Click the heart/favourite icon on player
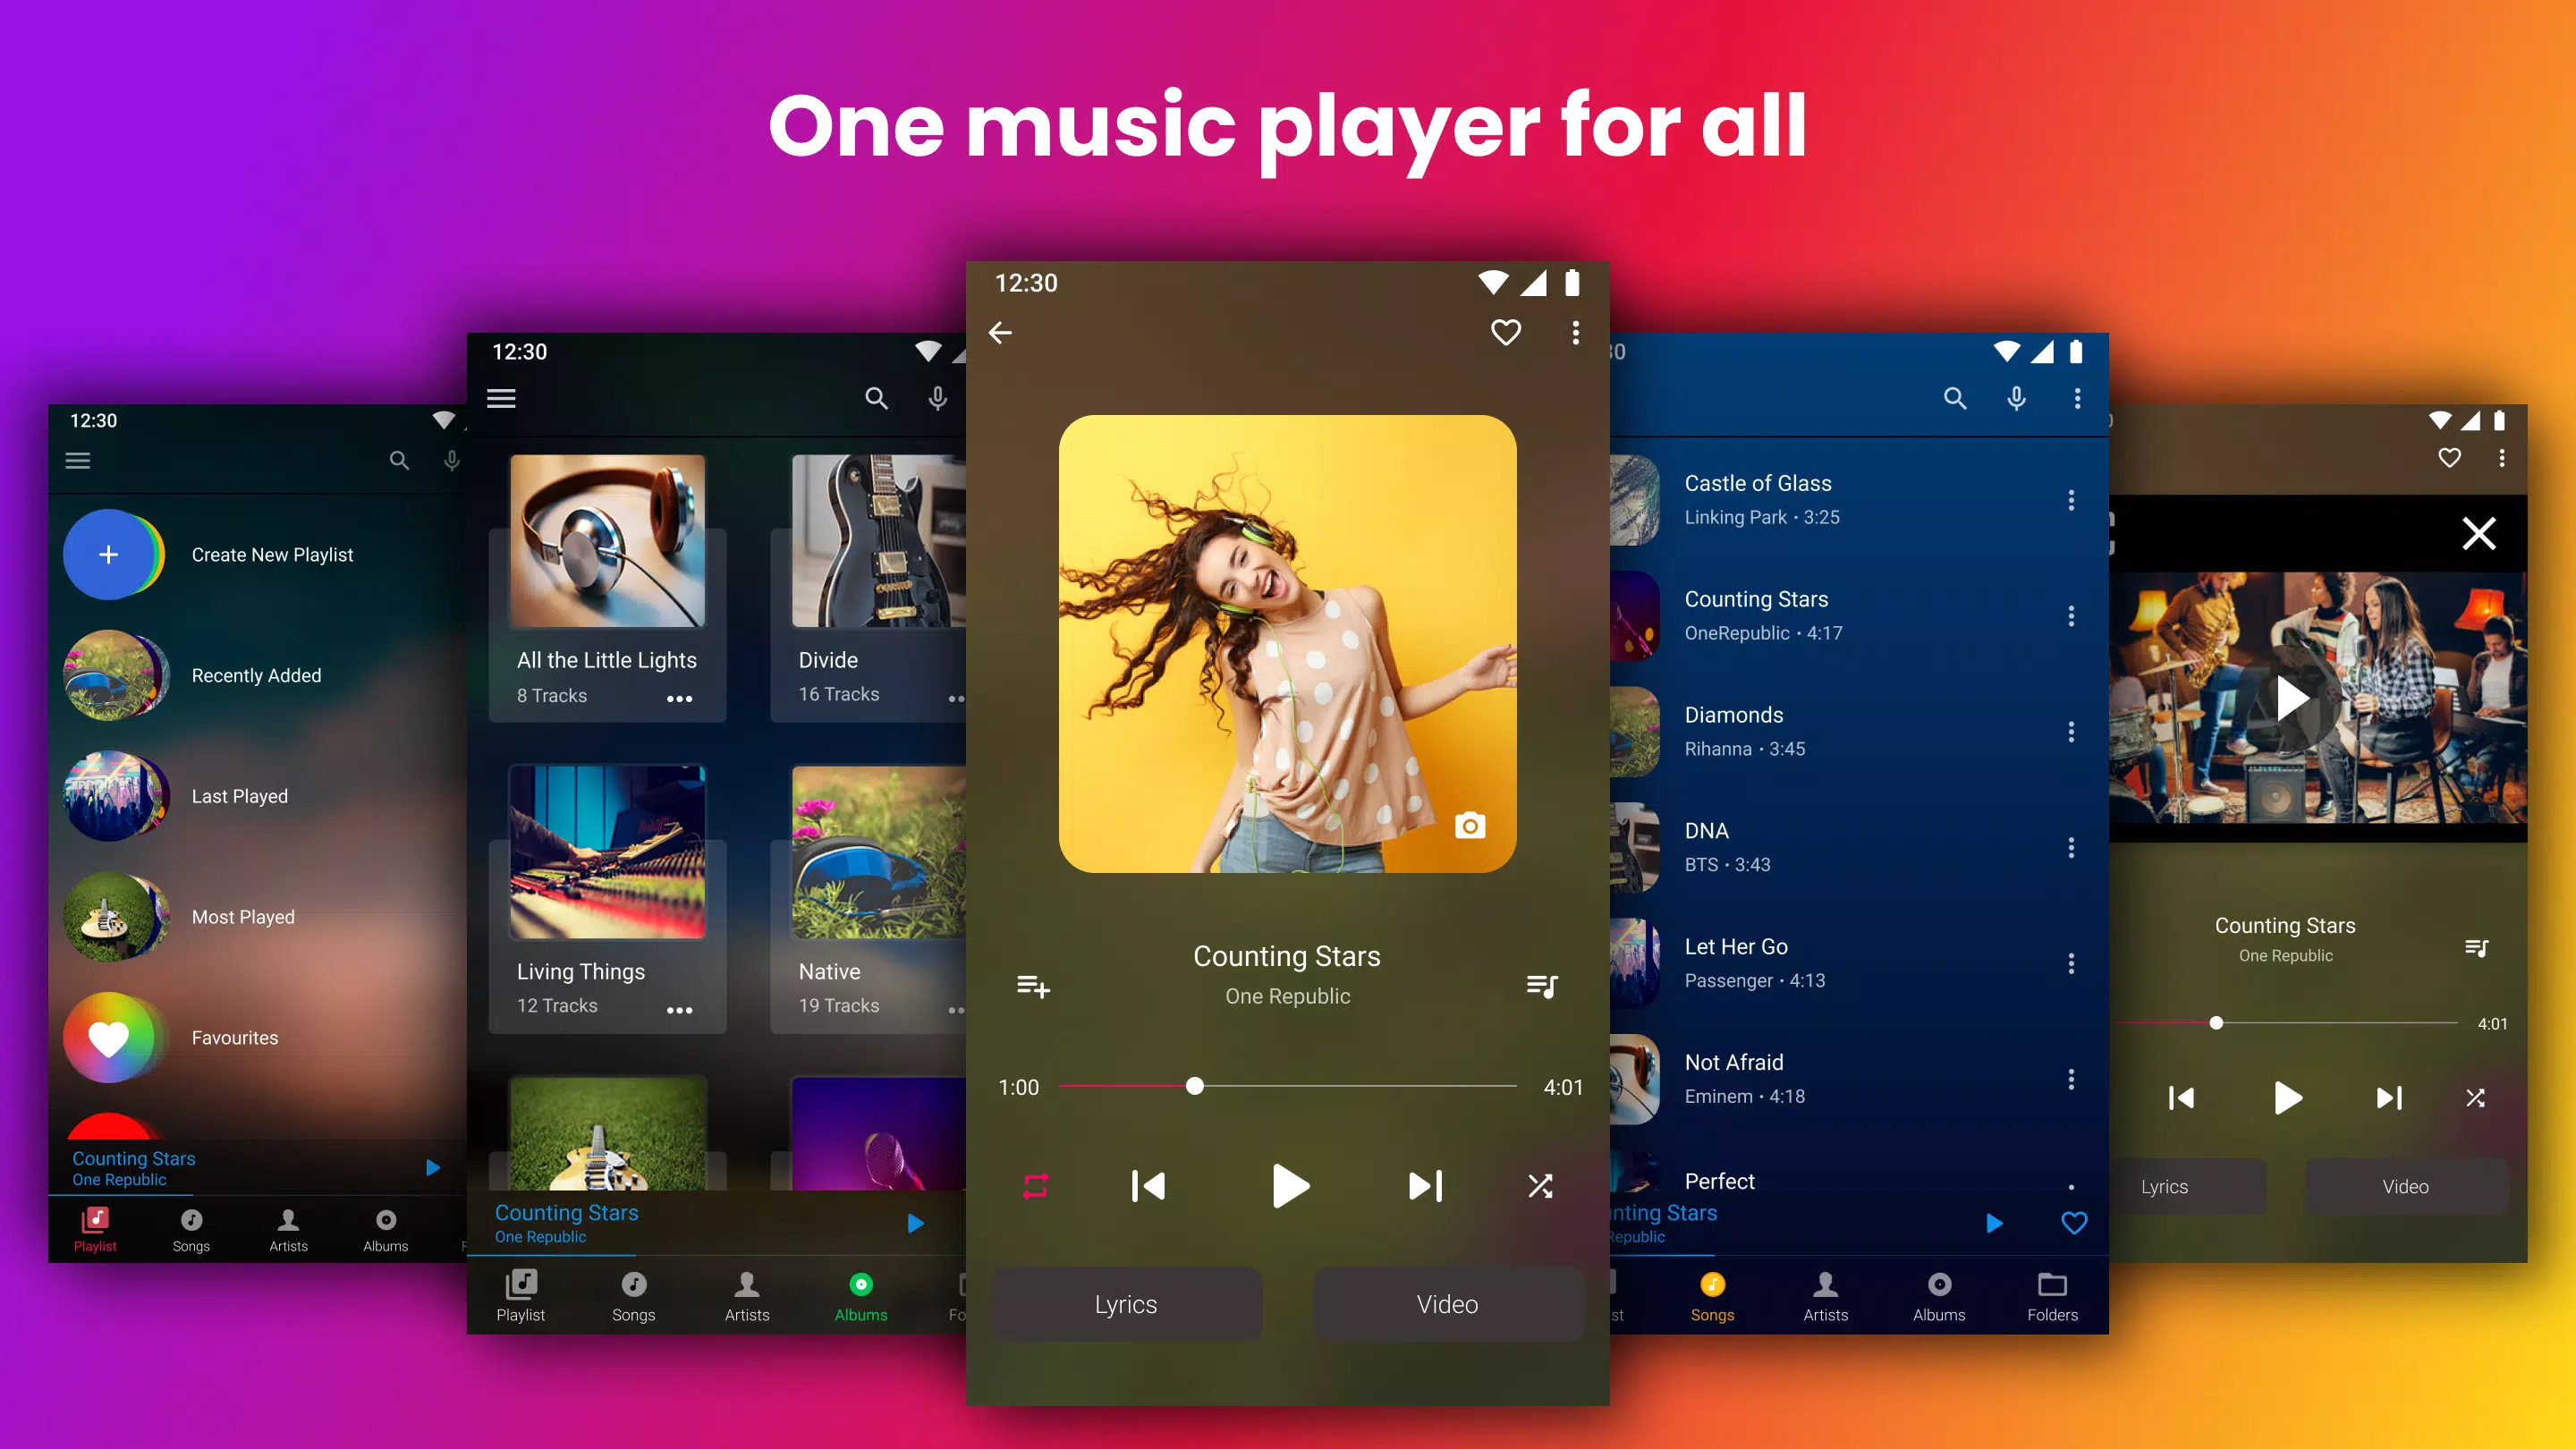This screenshot has height=1449, width=2576. coord(1505,333)
